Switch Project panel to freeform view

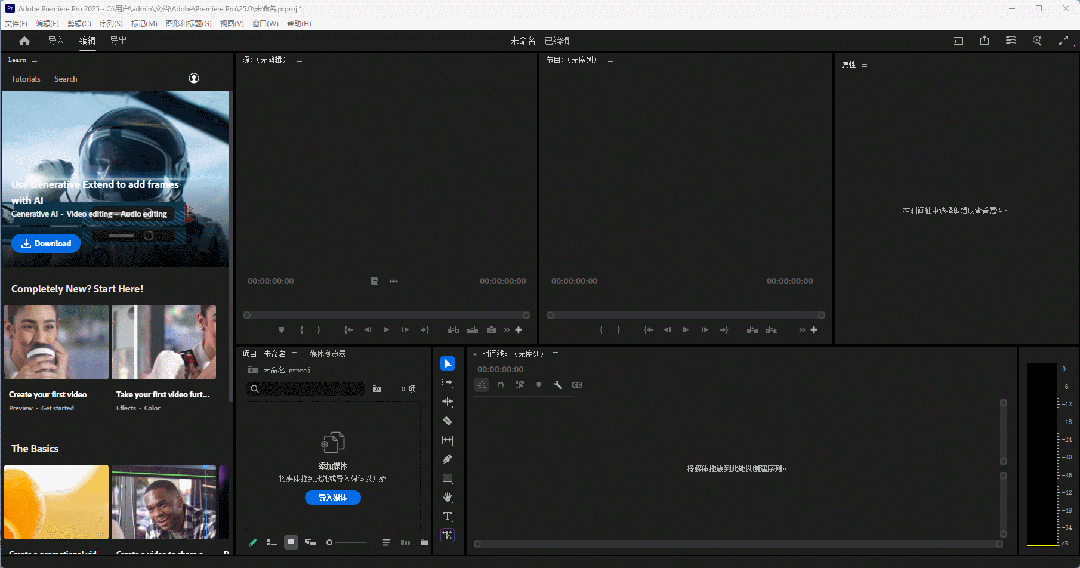click(x=311, y=543)
